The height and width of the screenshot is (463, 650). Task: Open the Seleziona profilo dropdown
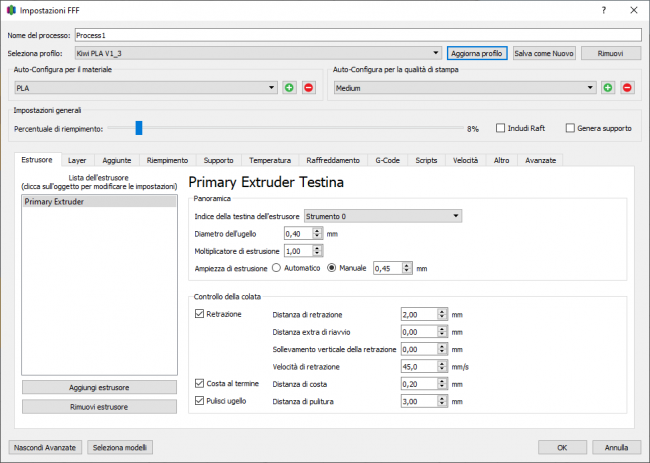pos(257,53)
